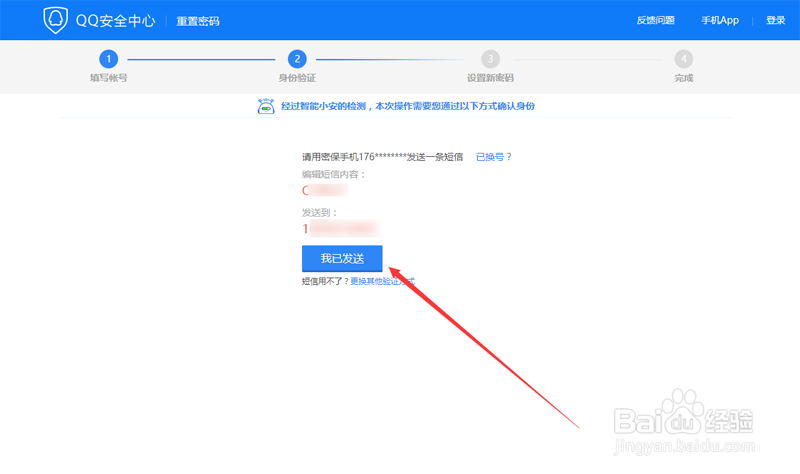Select step 4 circle 完成
The width and height of the screenshot is (800, 474).
pyautogui.click(x=684, y=59)
